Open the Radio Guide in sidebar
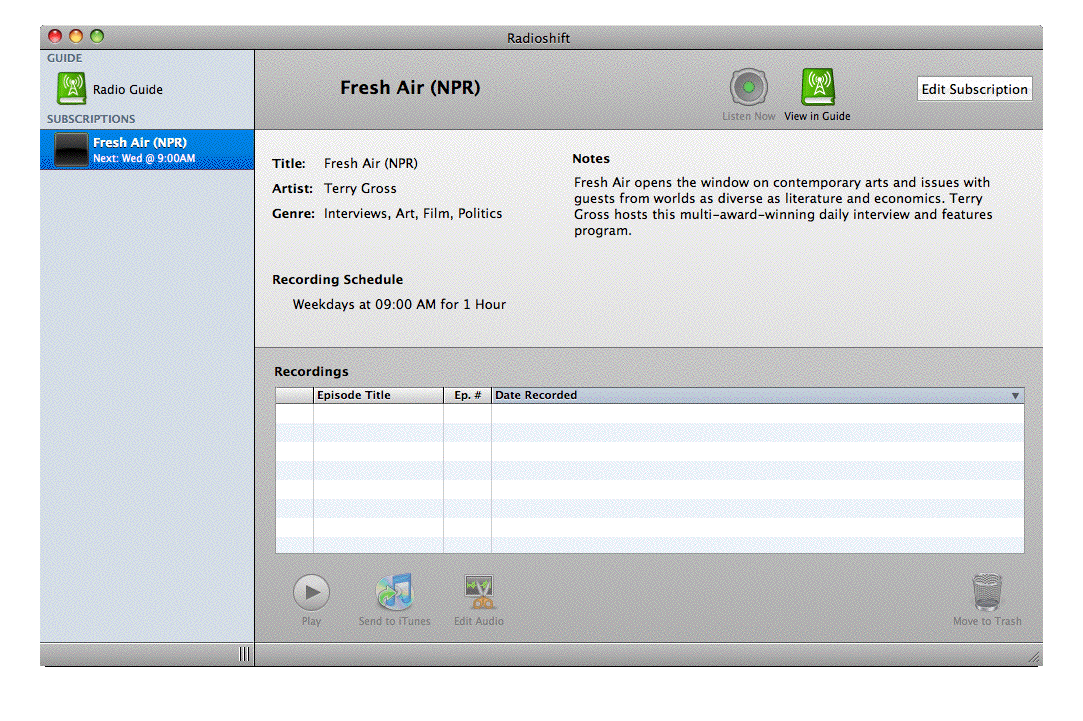1083x721 pixels. [72, 89]
